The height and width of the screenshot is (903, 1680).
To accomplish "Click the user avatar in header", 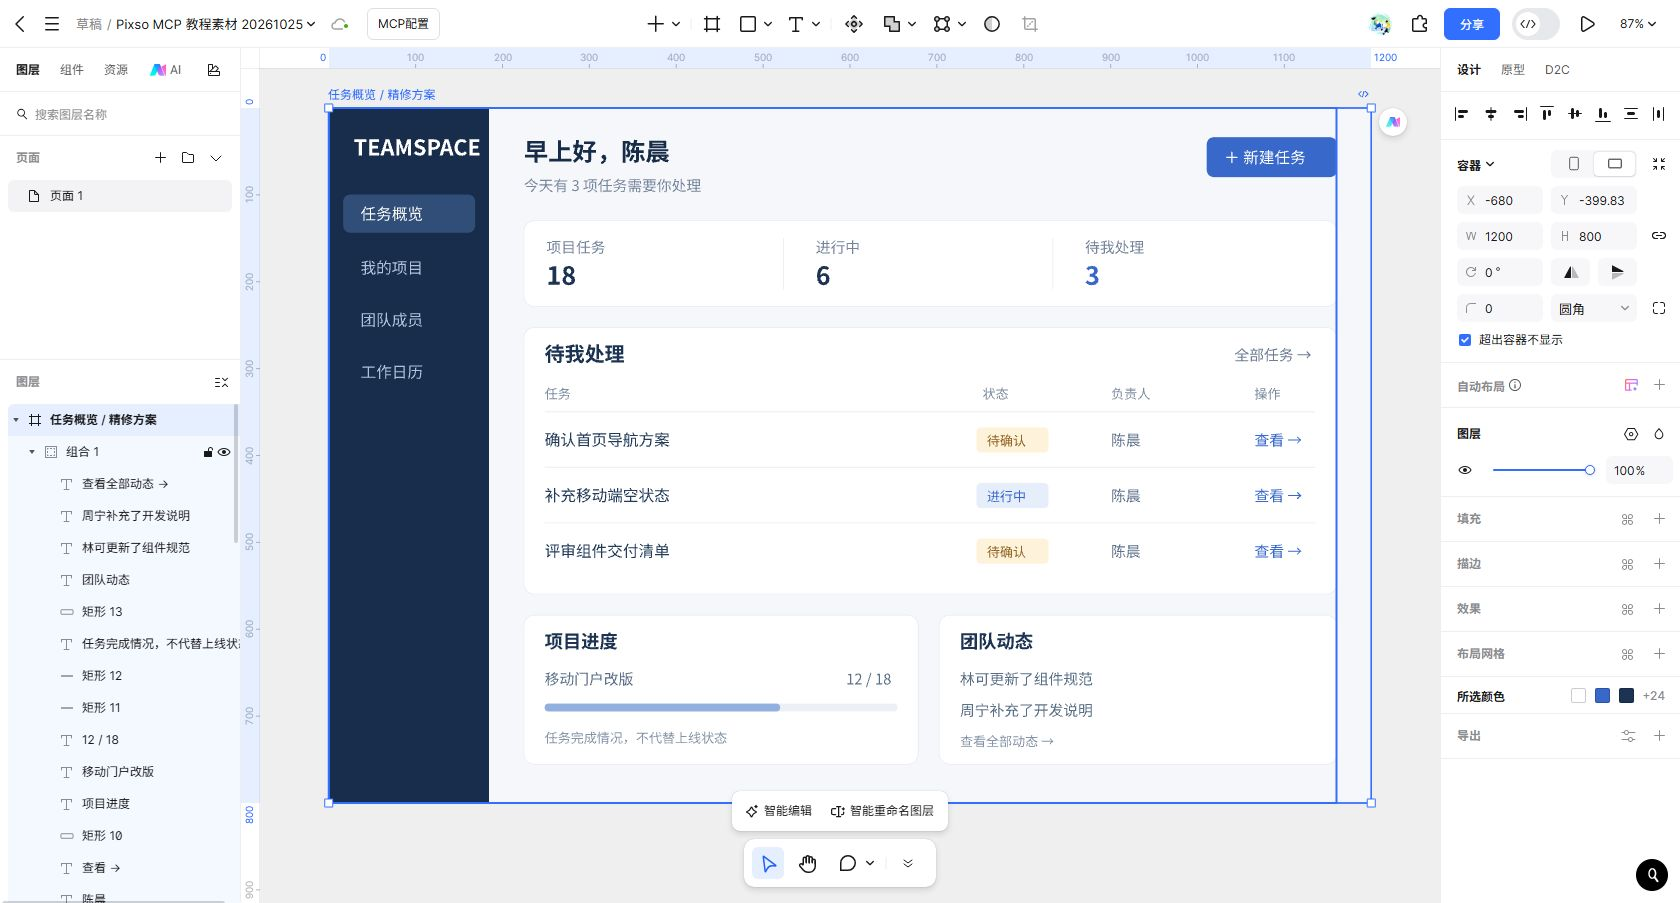I will [1381, 24].
